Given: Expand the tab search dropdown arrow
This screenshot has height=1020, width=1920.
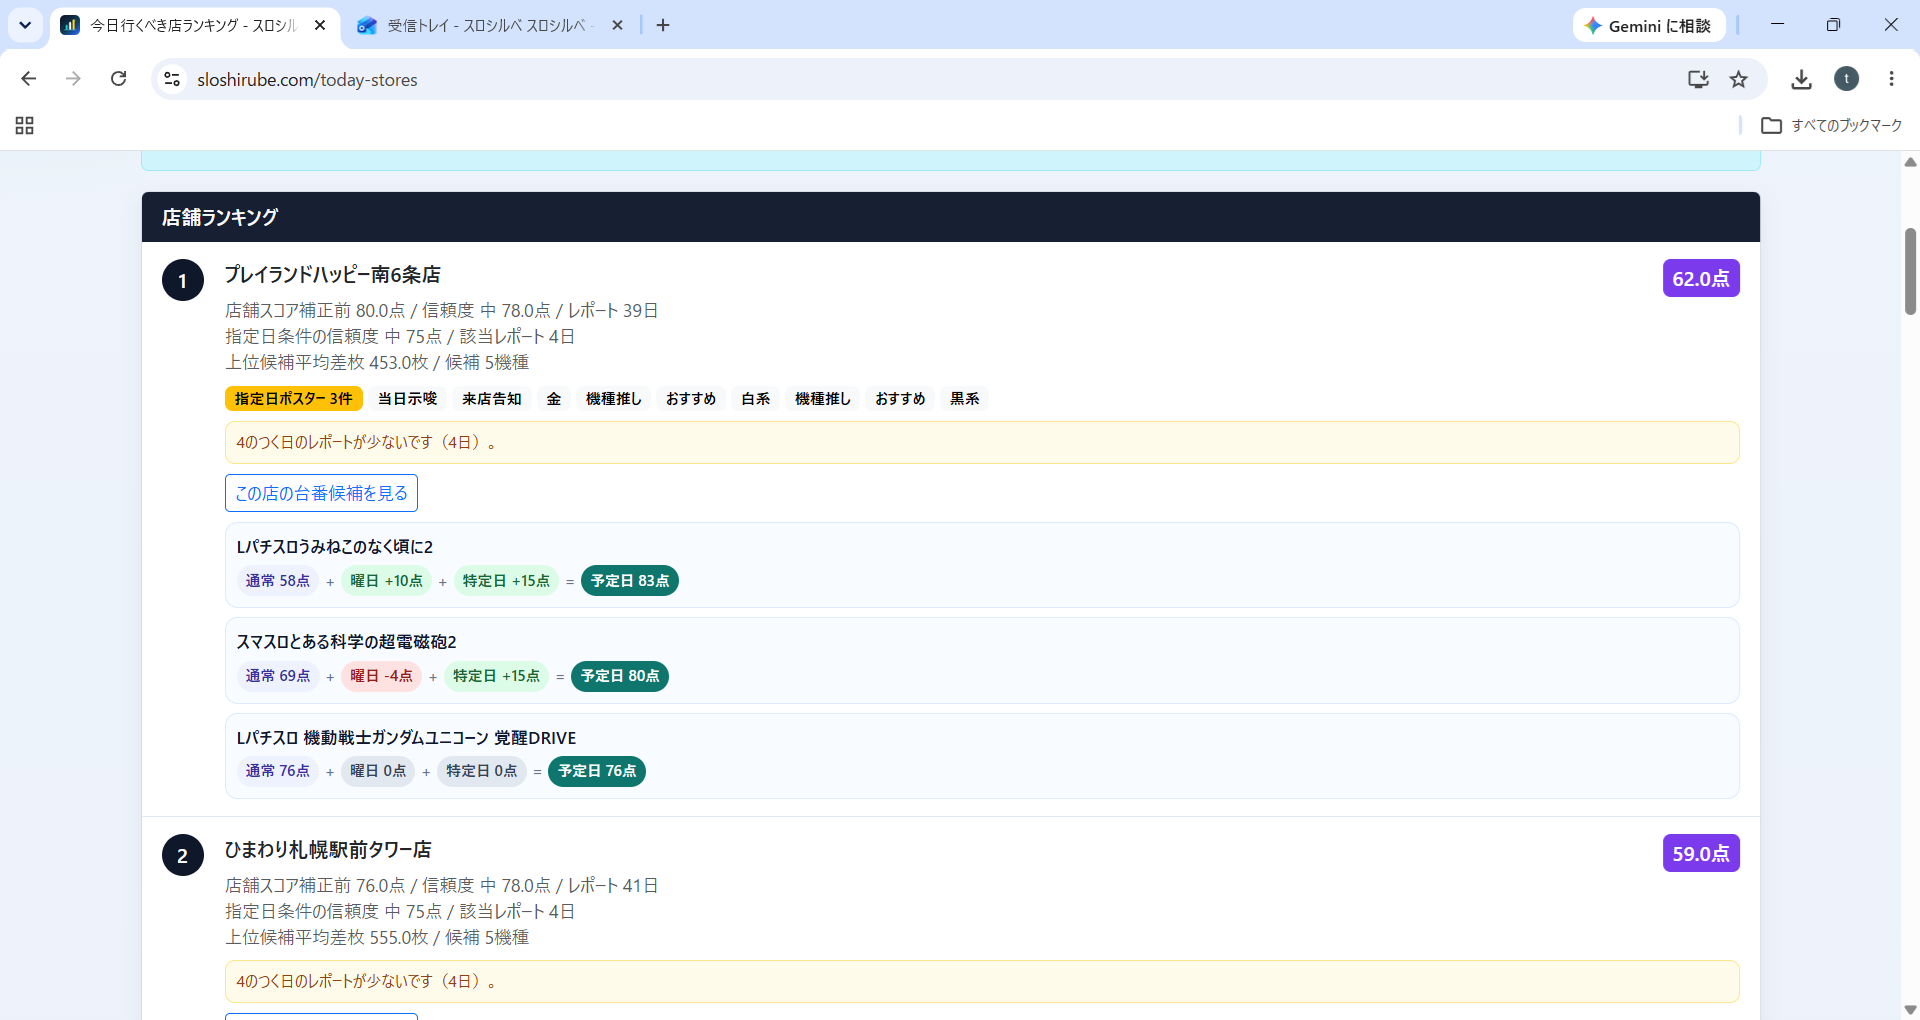Looking at the screenshot, I should 25,25.
